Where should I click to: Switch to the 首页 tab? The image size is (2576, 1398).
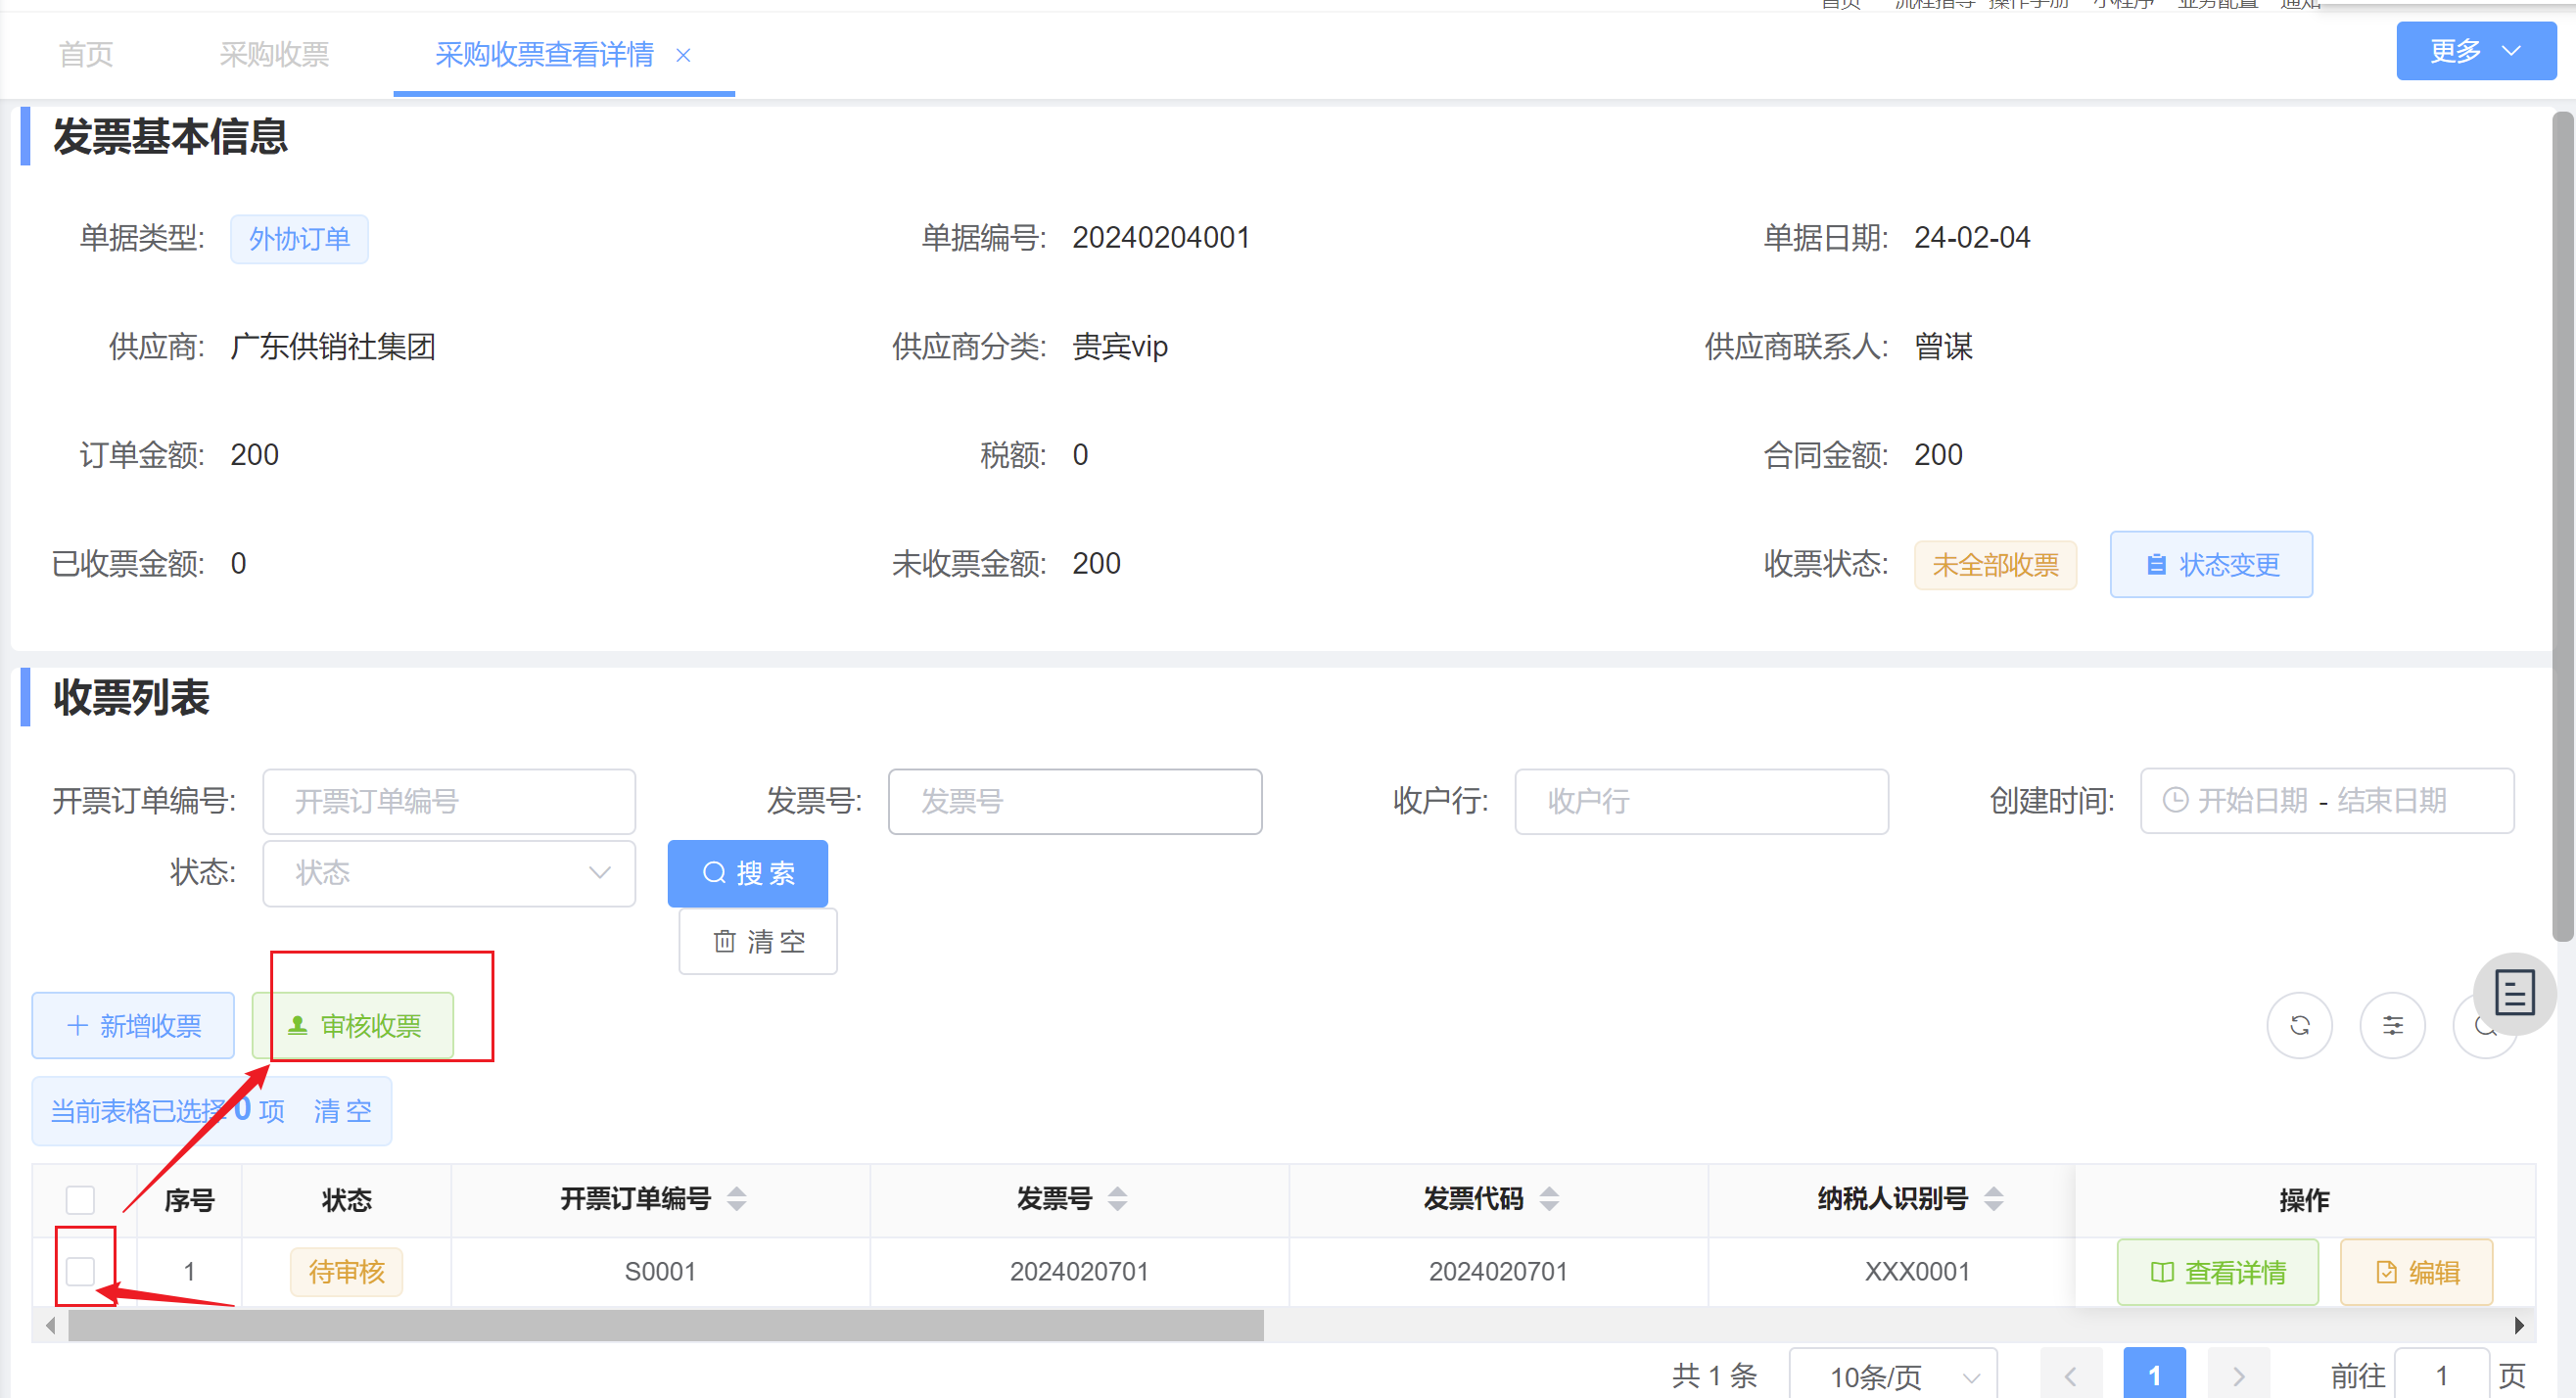click(x=86, y=54)
